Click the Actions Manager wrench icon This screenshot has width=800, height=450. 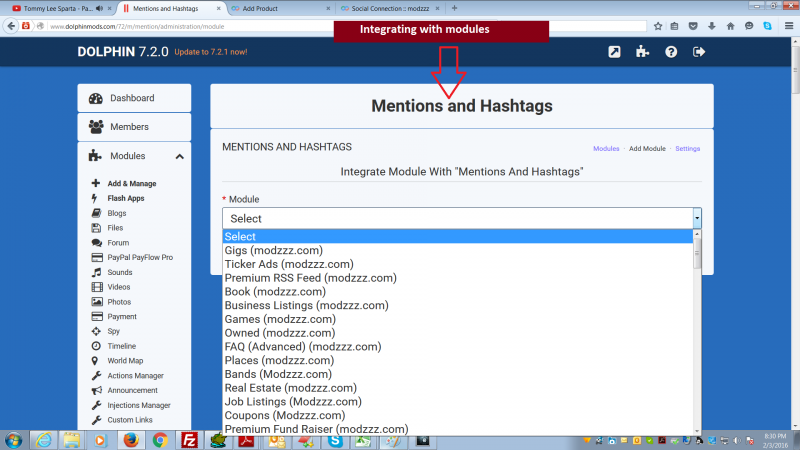[96, 376]
